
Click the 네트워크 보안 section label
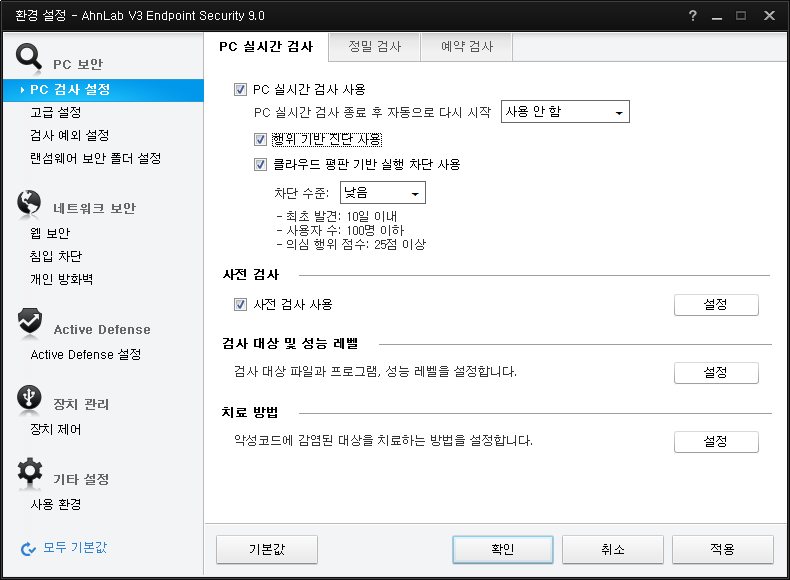point(94,209)
